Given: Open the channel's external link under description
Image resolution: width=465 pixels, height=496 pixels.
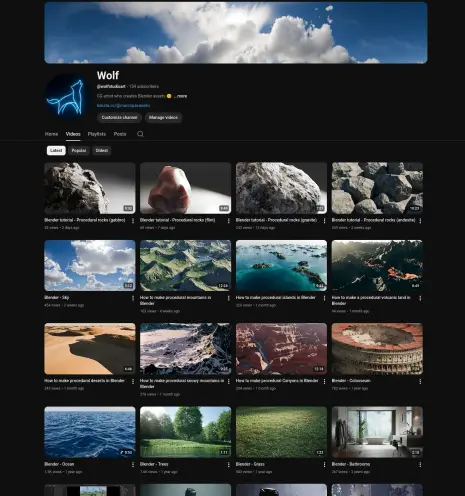Looking at the screenshot, I should pos(123,105).
